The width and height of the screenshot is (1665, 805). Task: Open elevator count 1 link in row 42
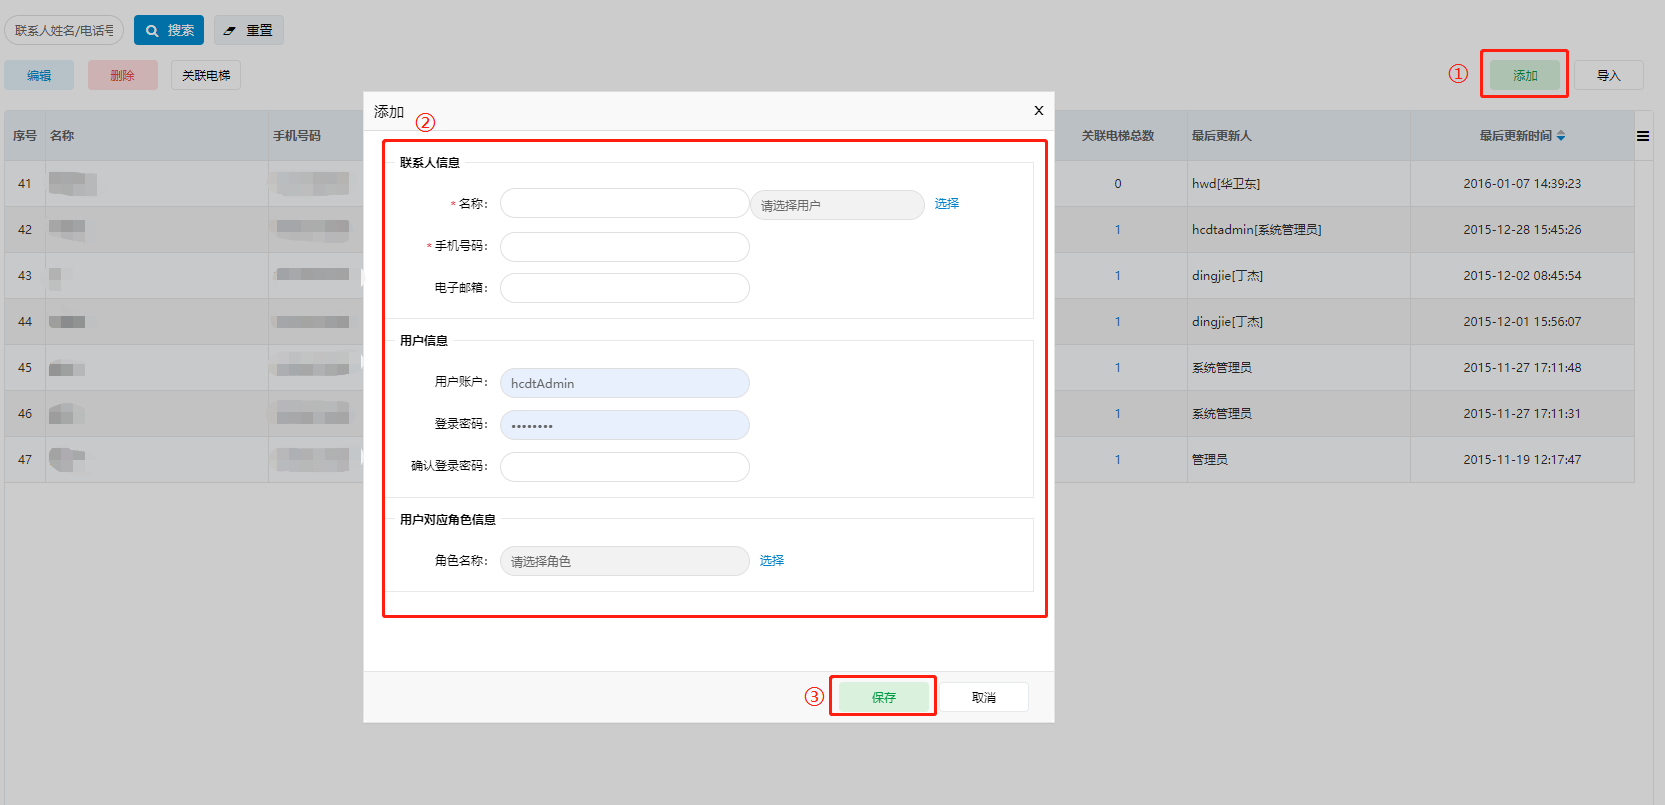(x=1118, y=230)
